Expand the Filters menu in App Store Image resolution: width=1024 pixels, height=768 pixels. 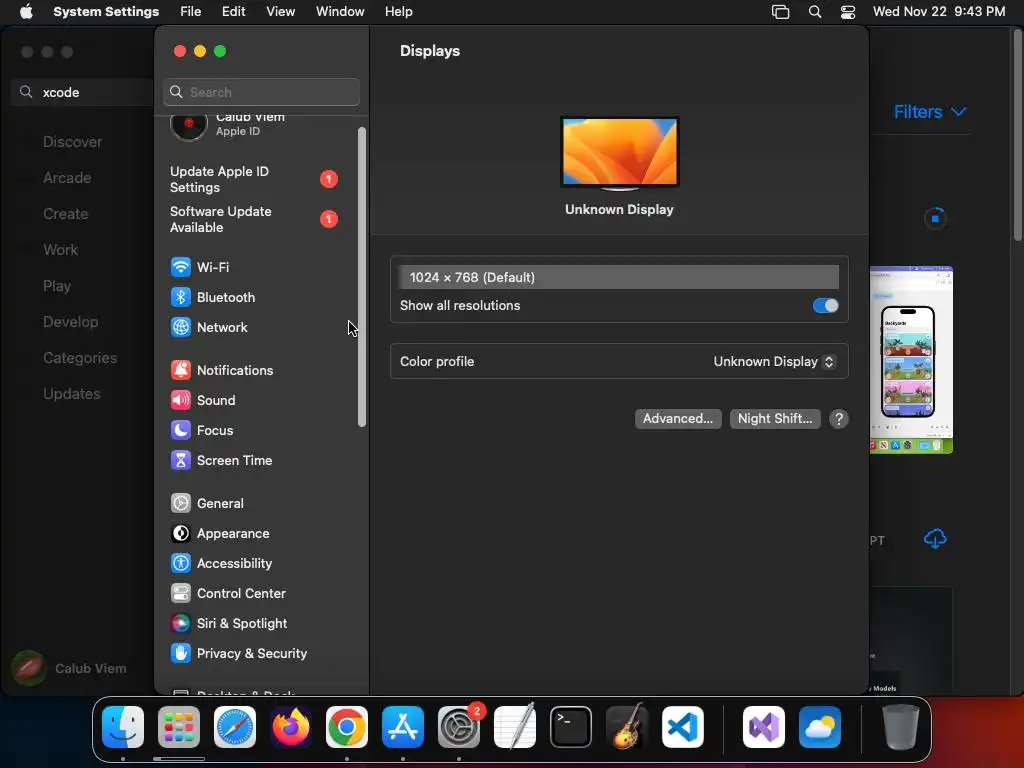929,112
